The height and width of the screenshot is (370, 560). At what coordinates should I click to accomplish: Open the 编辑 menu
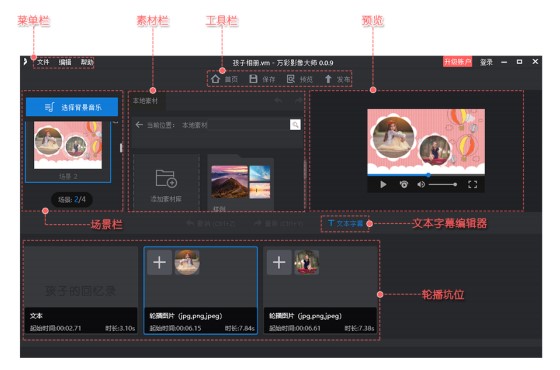(65, 62)
